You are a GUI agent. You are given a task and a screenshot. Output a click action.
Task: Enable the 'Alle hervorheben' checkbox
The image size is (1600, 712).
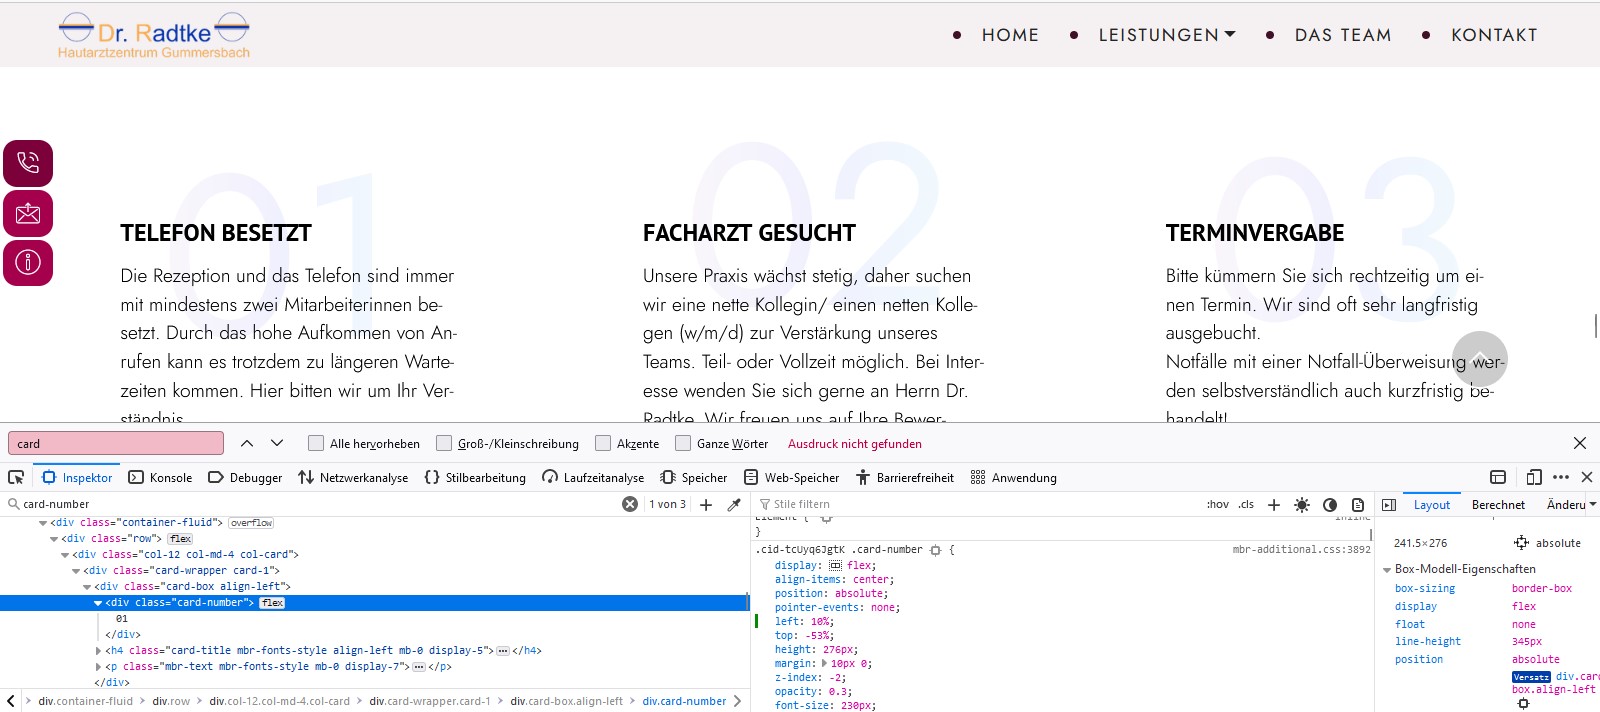click(316, 443)
